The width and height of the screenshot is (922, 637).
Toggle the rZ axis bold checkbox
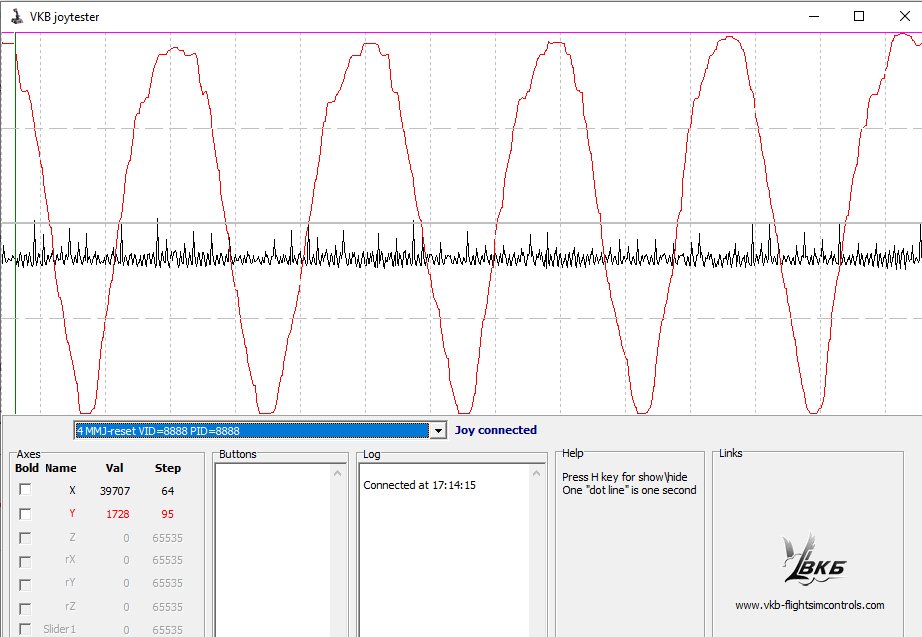pyautogui.click(x=25, y=608)
